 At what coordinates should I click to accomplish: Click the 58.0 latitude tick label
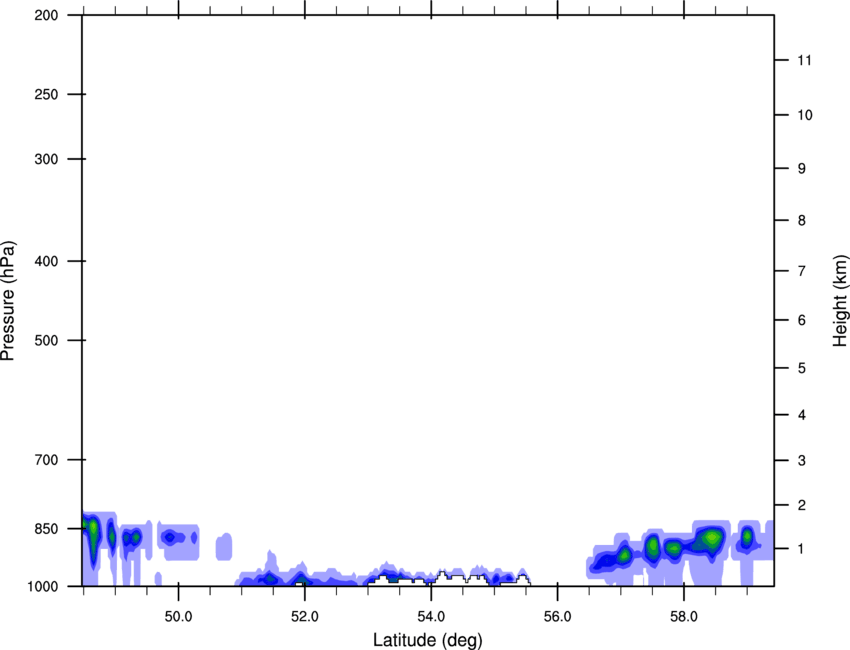click(684, 617)
